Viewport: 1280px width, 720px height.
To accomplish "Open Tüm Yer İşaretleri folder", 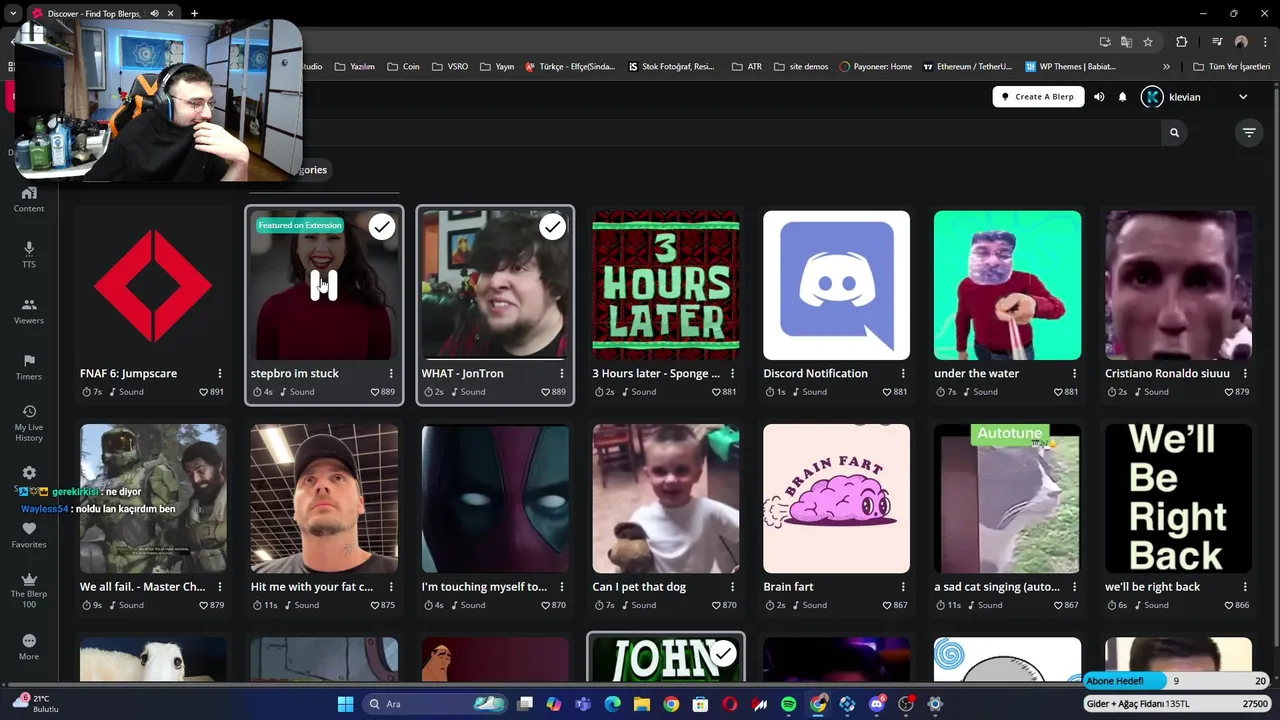I will pos(1232,67).
